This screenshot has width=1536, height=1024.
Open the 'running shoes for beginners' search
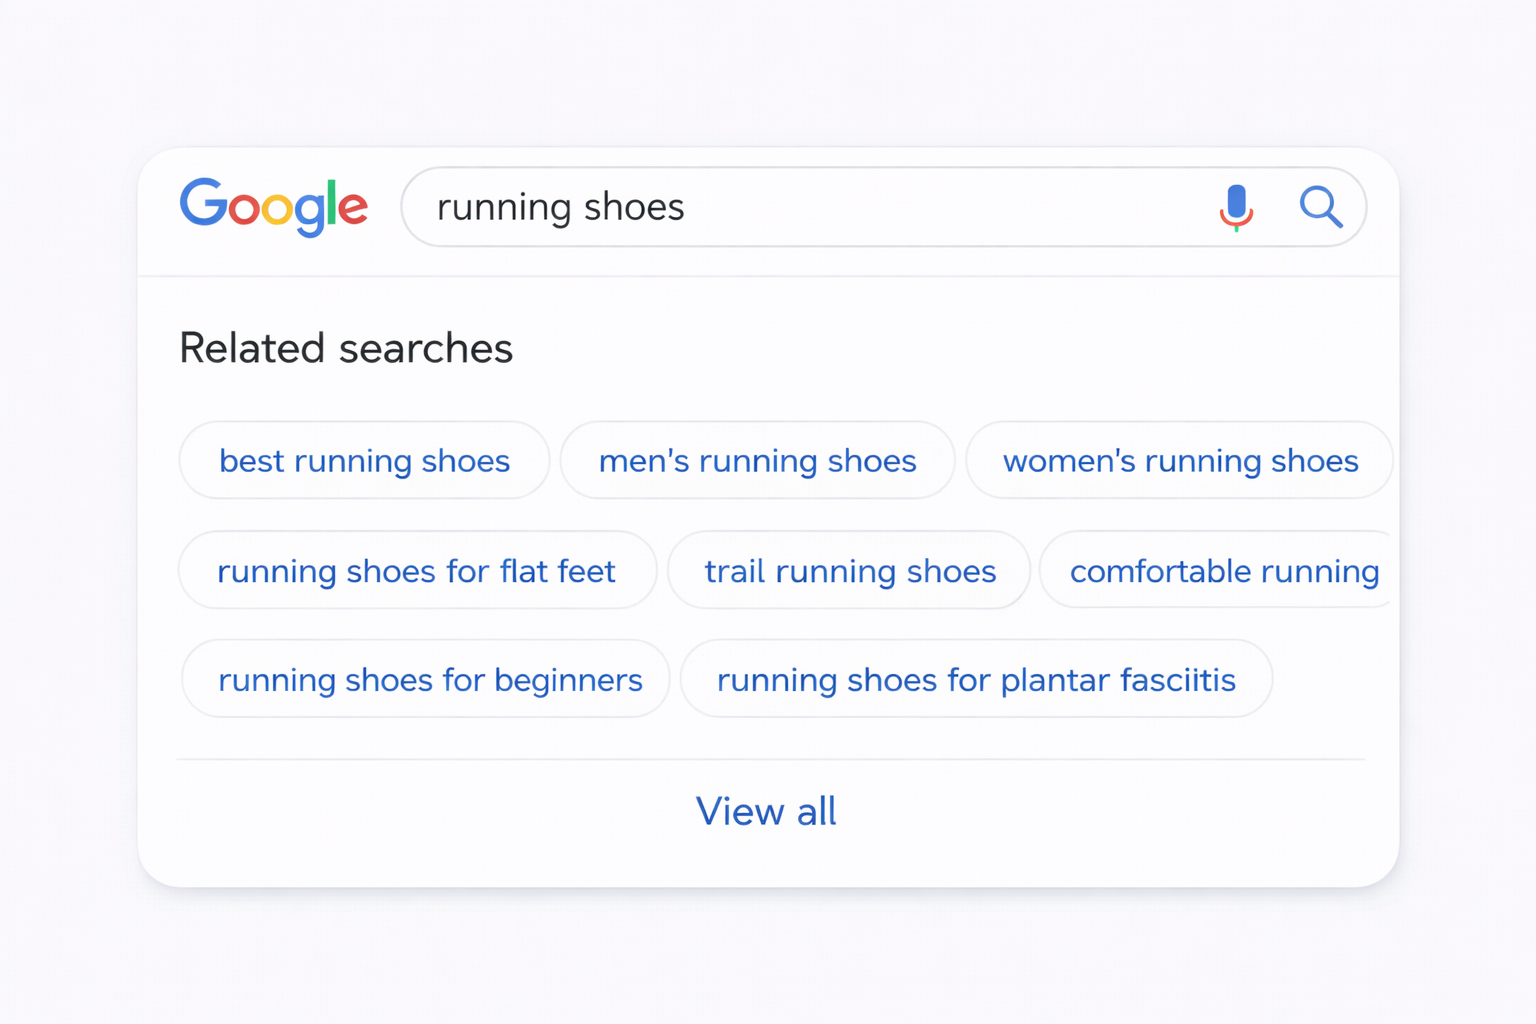pos(429,679)
